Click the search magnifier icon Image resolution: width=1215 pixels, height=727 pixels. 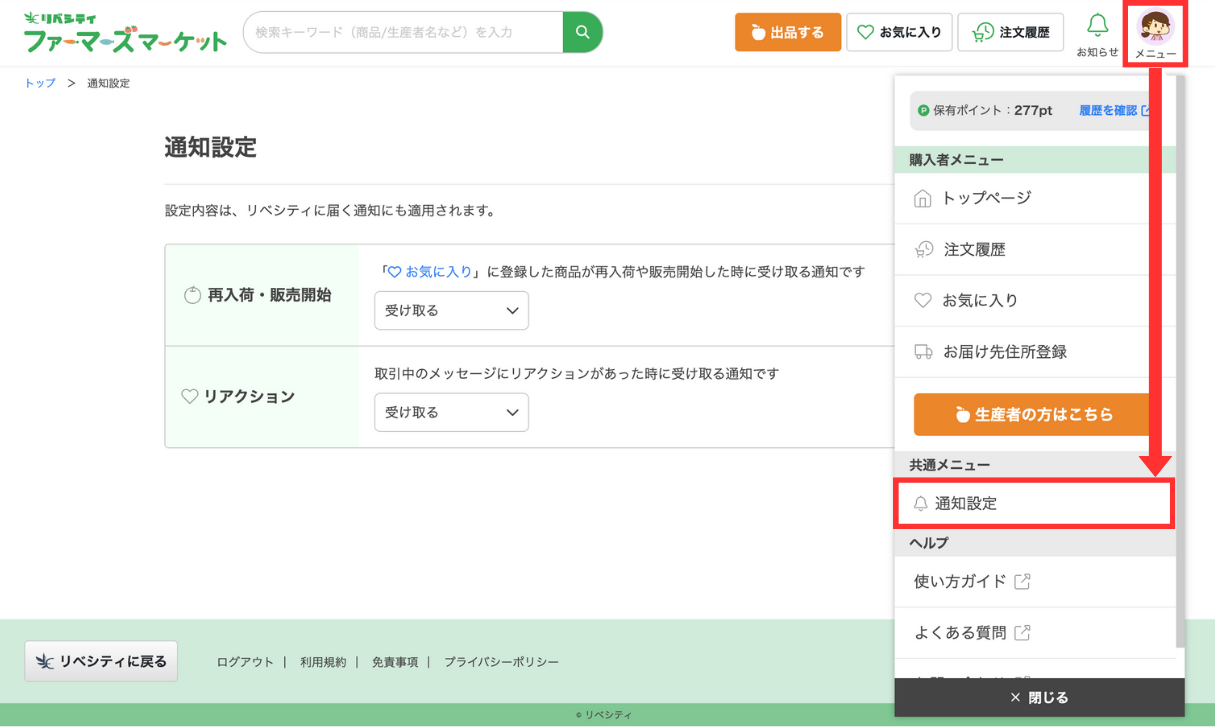[x=583, y=32]
